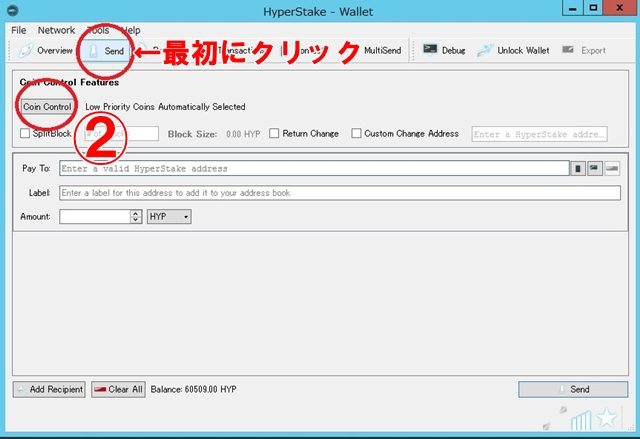The height and width of the screenshot is (439, 640).
Task: Remove this recipient icon button
Action: coord(612,169)
